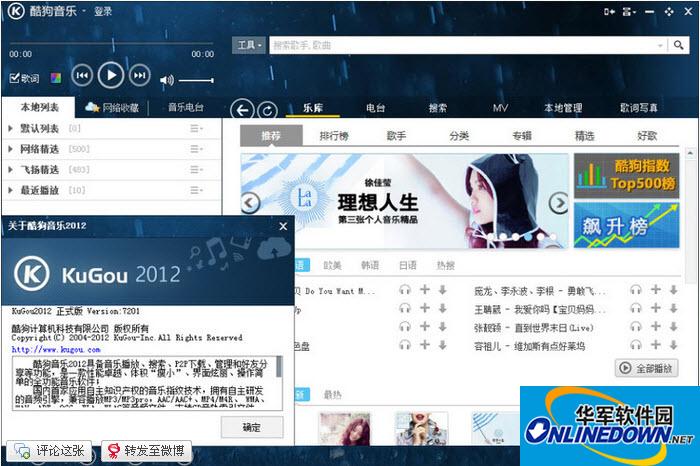Screen dimensions: 700x466
Task: Open the colorful skin palette icon
Action: [56, 79]
